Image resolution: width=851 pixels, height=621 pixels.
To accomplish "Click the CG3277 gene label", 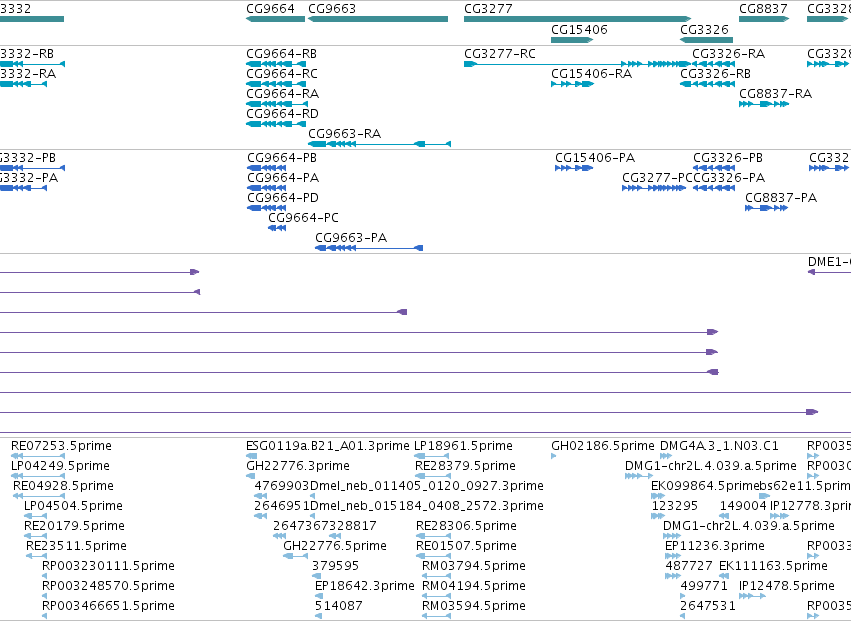I will (488, 9).
